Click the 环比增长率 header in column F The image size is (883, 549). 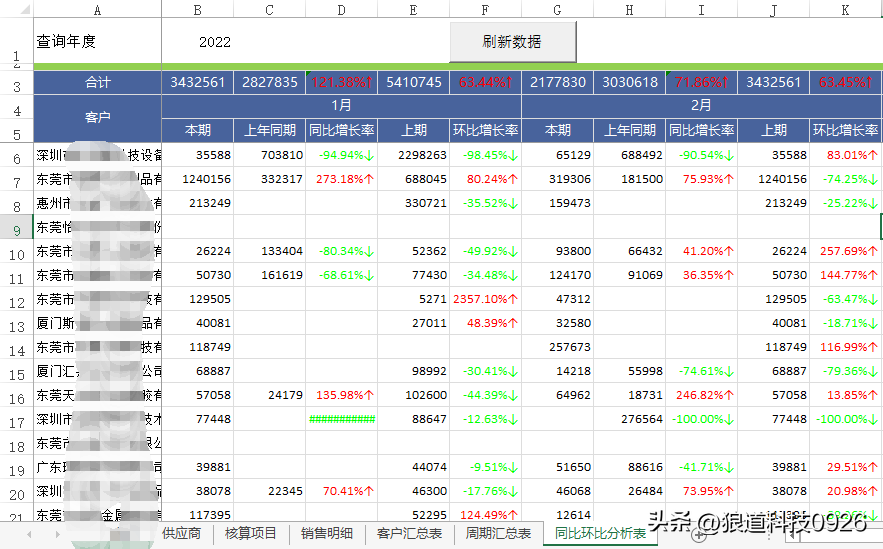tap(485, 130)
